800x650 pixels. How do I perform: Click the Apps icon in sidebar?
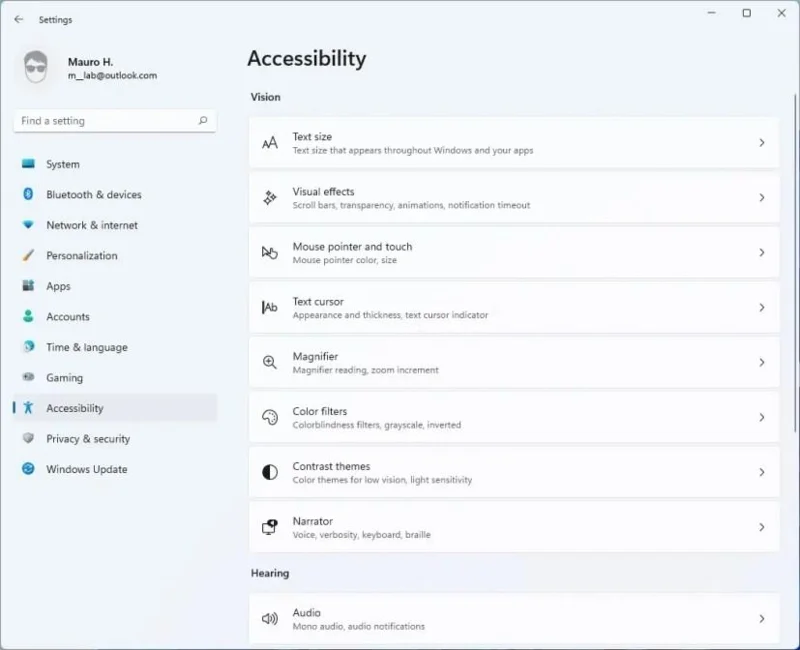pyautogui.click(x=28, y=286)
